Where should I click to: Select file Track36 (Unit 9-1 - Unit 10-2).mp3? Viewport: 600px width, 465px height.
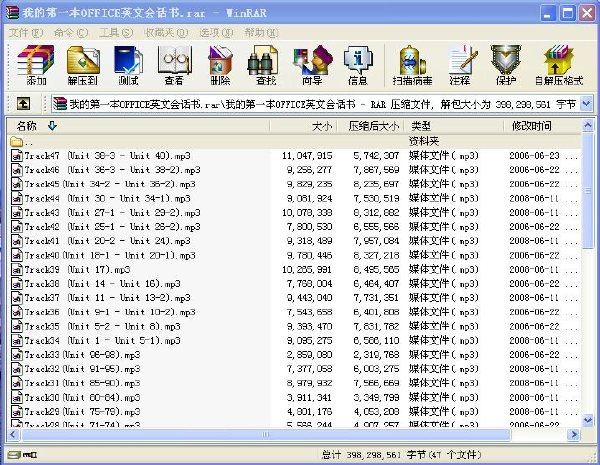[104, 312]
